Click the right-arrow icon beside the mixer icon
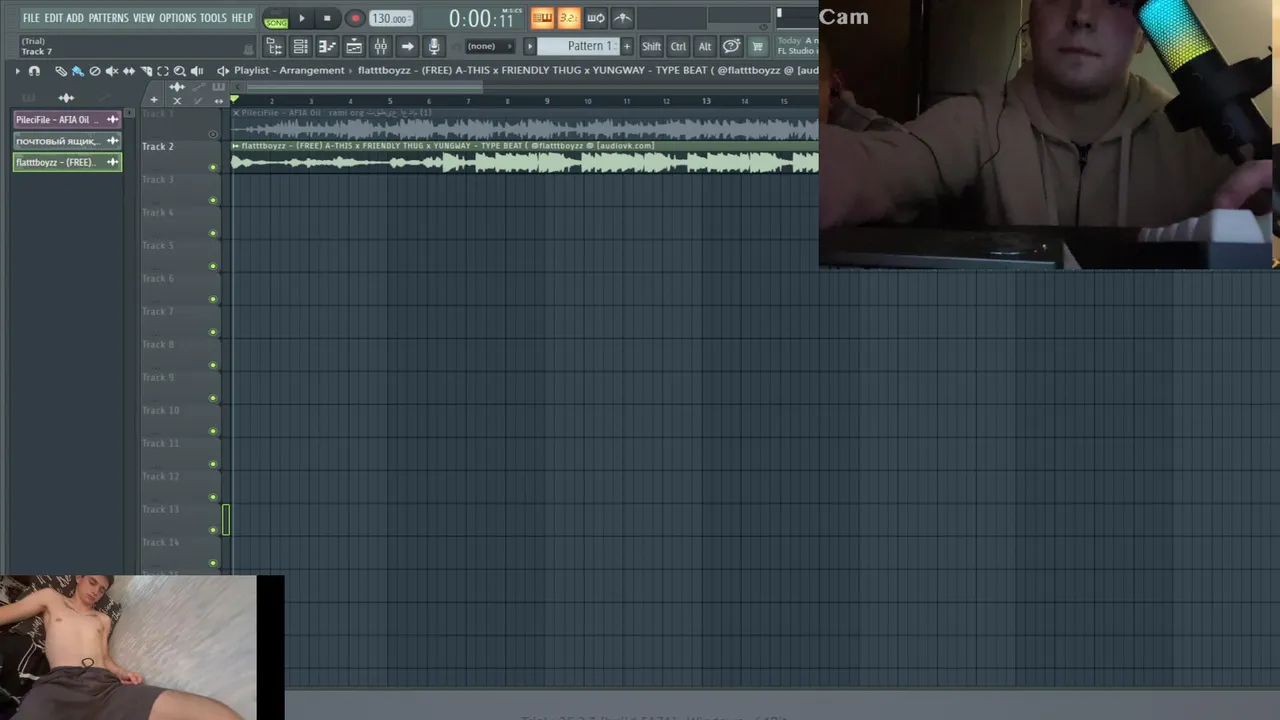 coord(407,46)
